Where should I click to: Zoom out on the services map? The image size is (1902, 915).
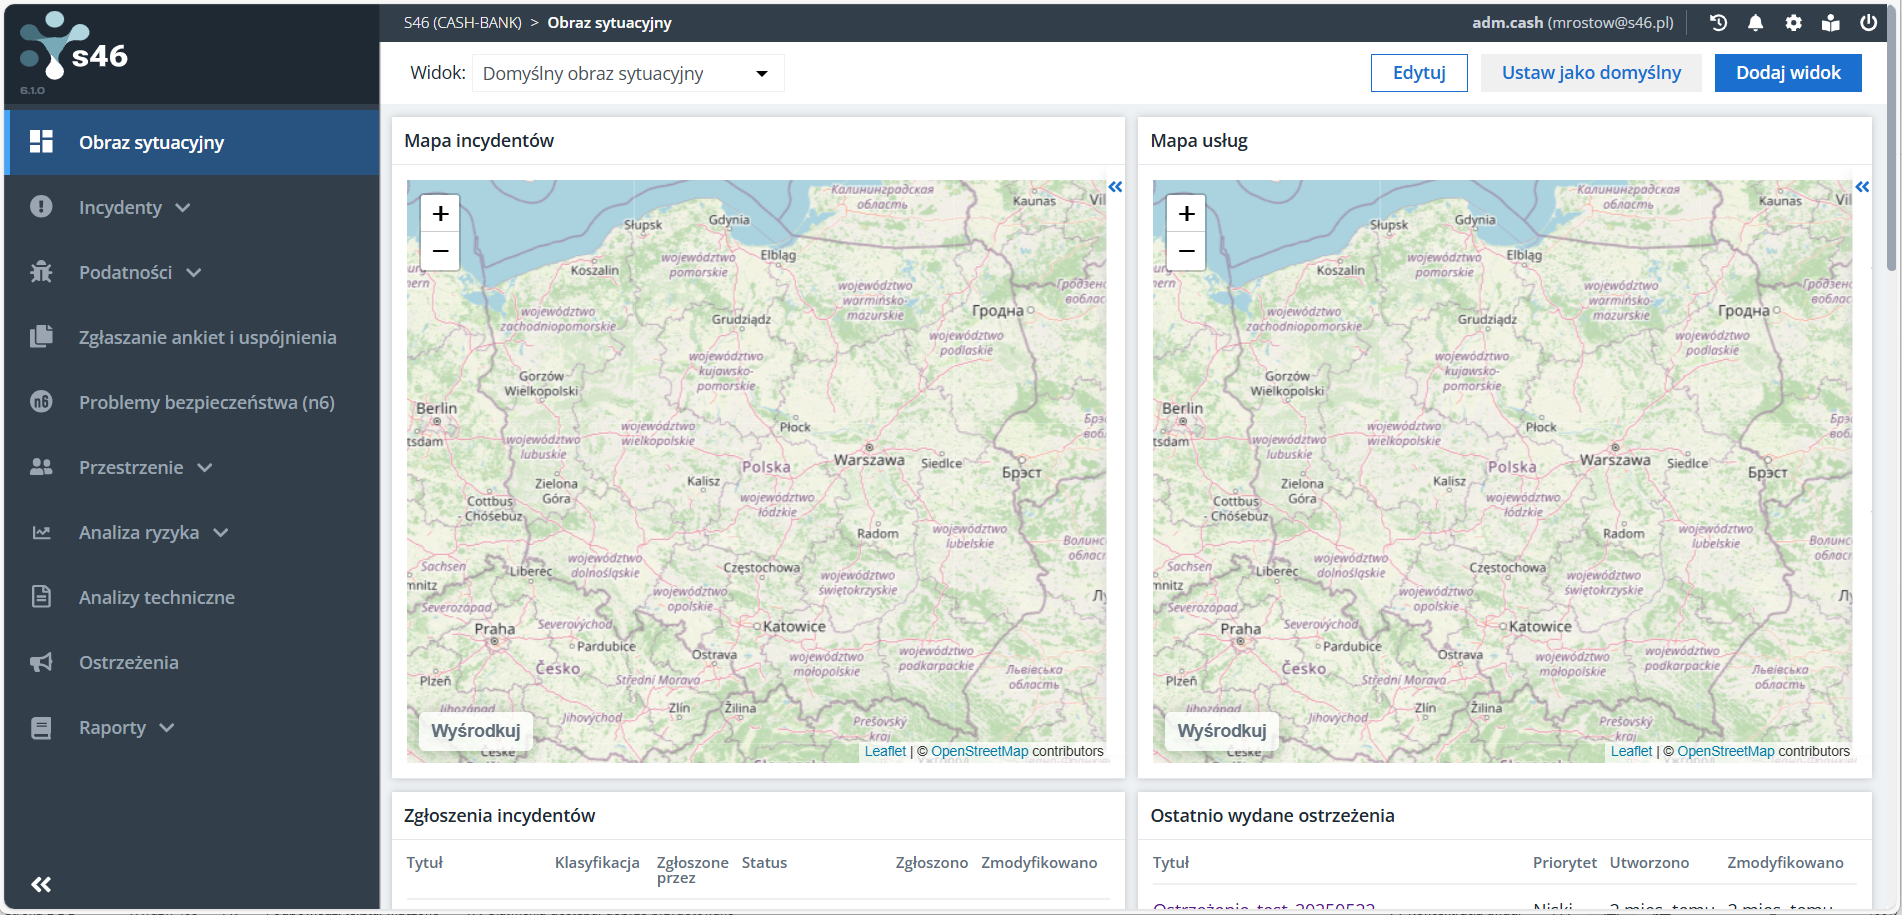1186,251
